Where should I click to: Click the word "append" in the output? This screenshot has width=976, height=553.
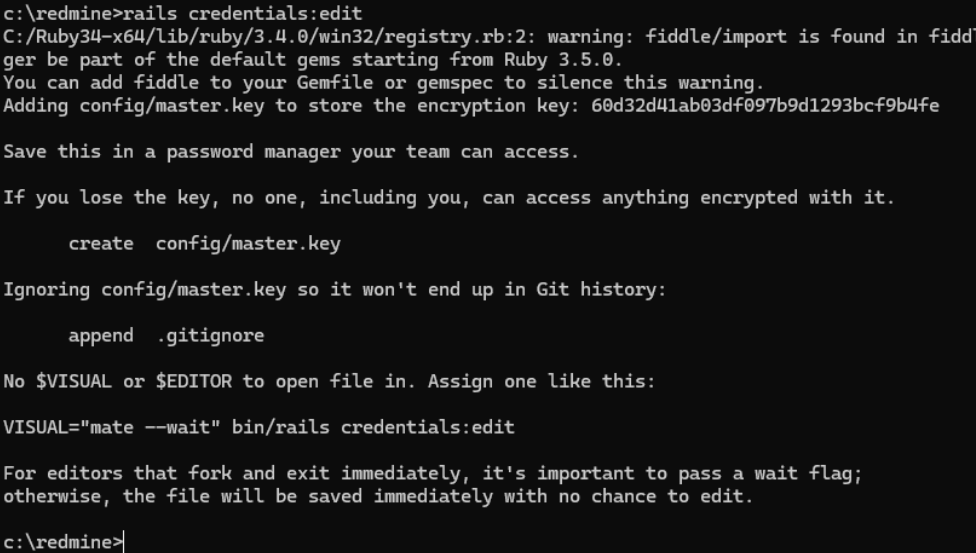point(100,335)
